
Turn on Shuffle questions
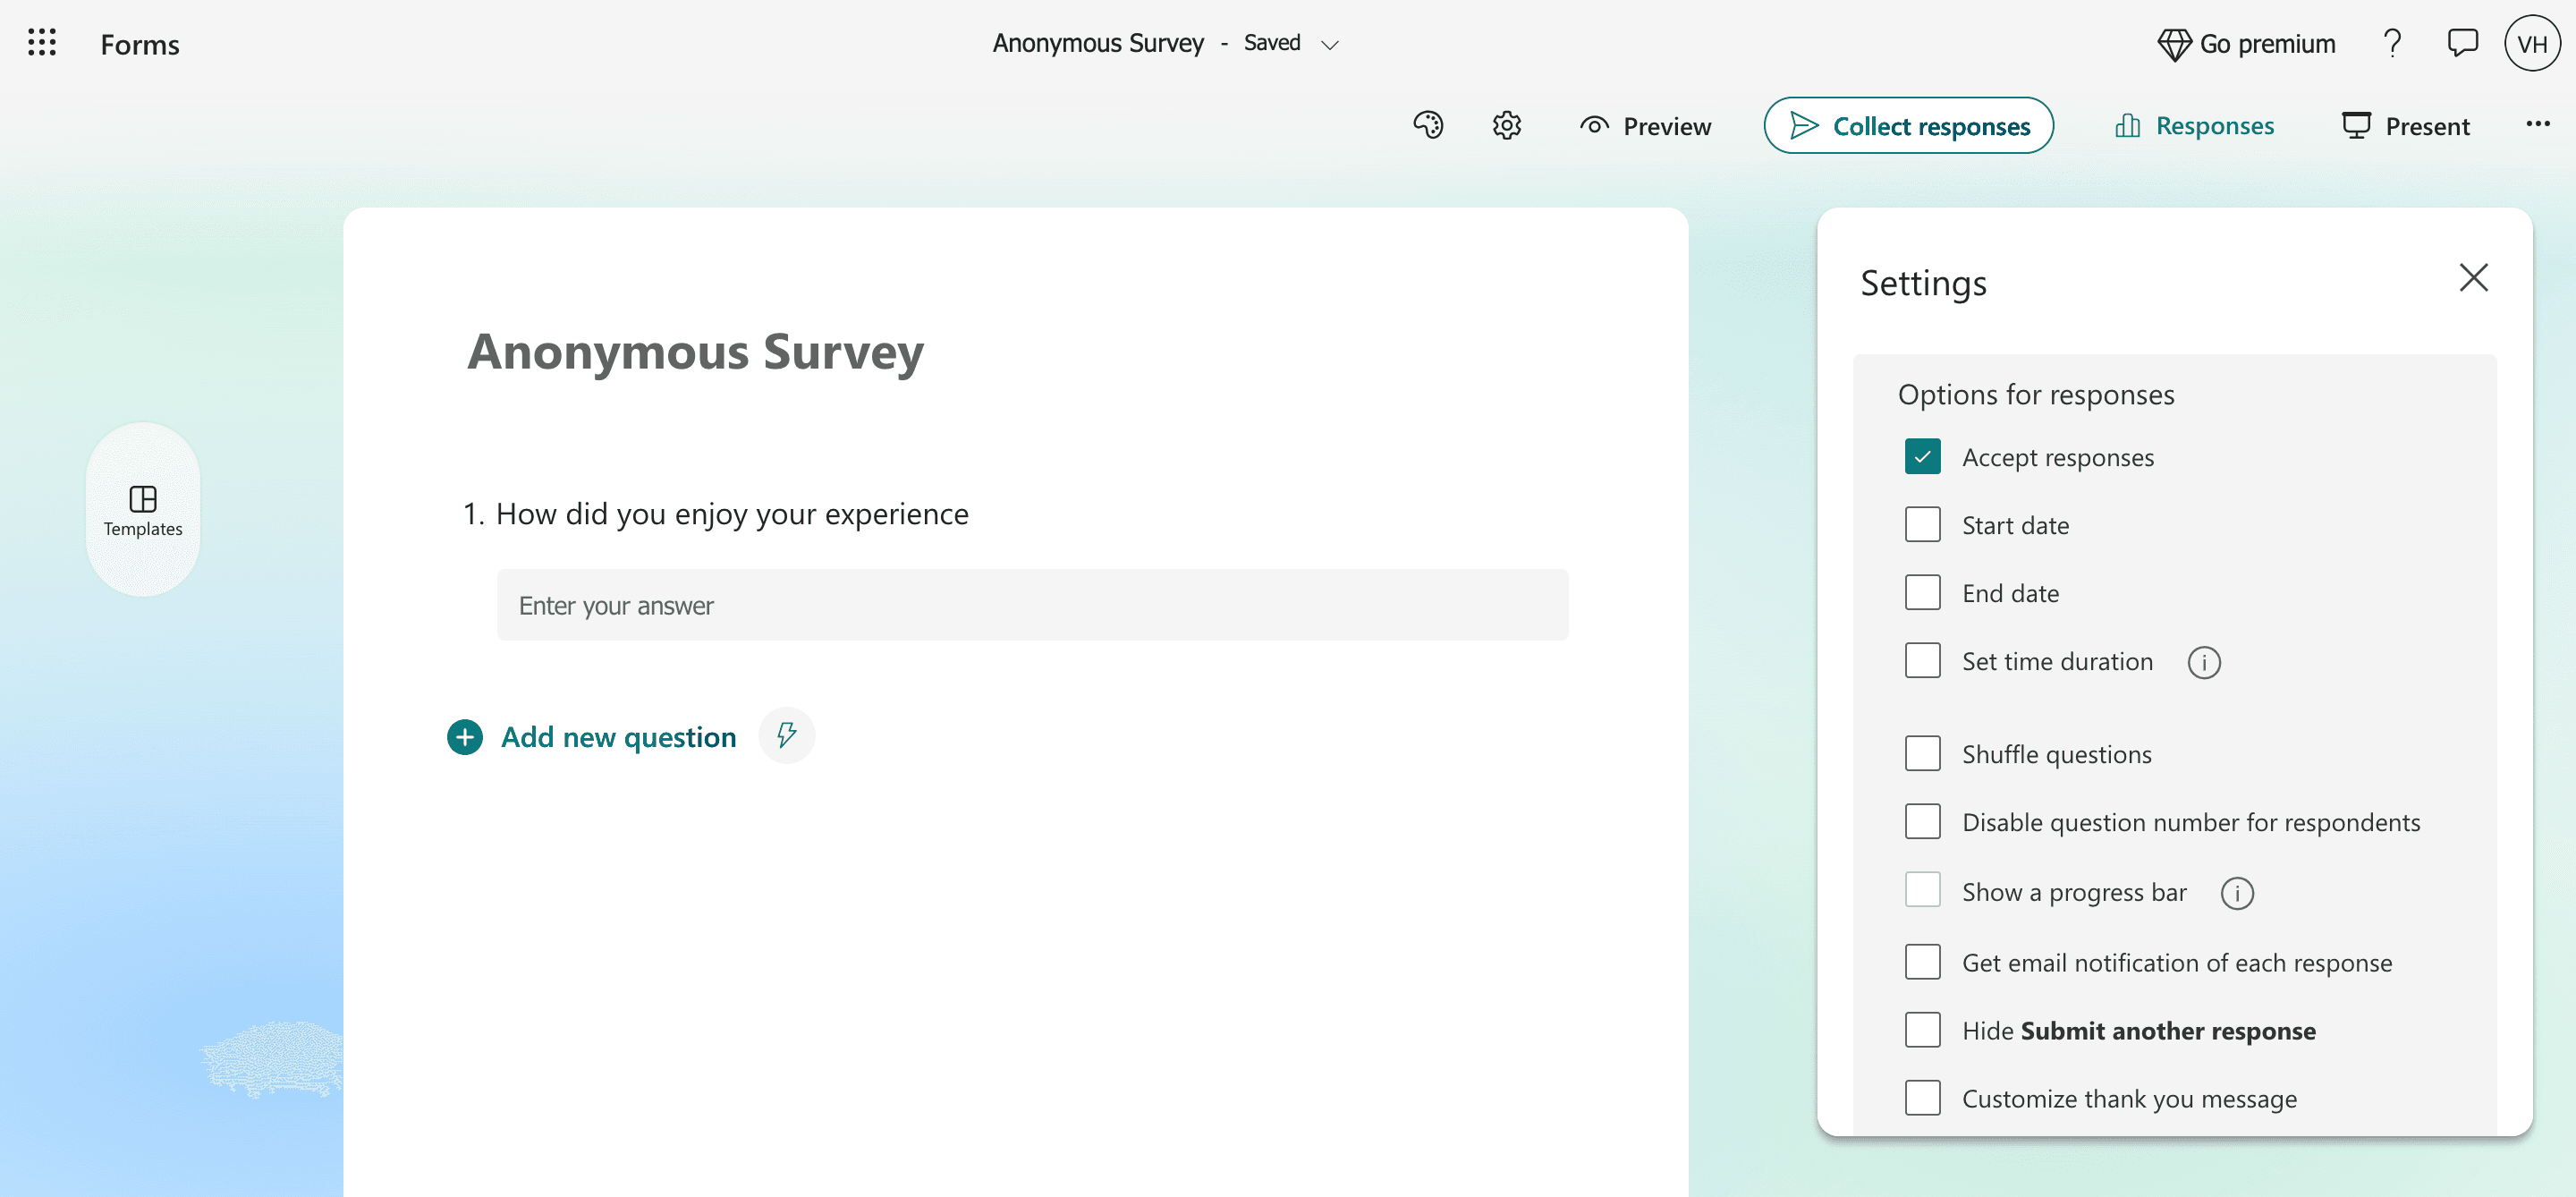(x=1922, y=754)
